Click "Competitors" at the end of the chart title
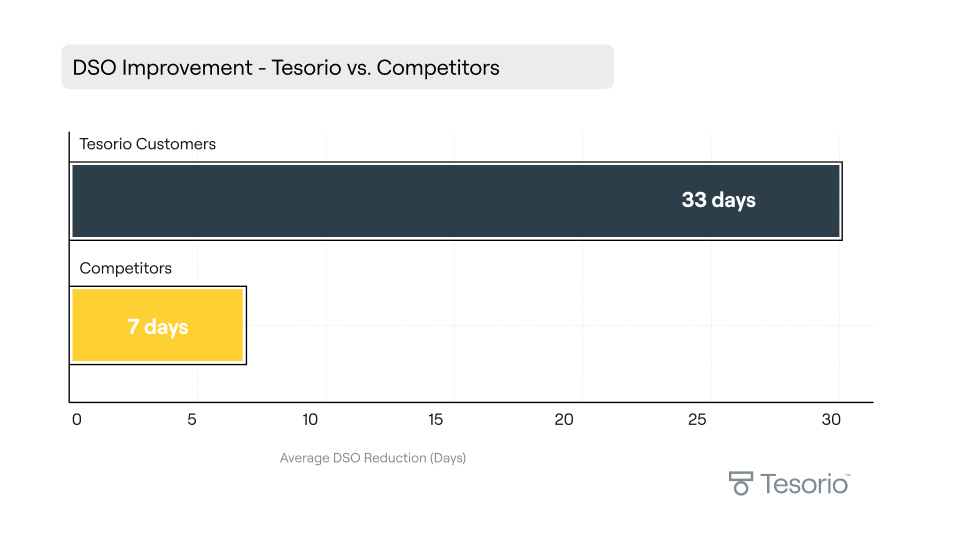 tap(438, 68)
